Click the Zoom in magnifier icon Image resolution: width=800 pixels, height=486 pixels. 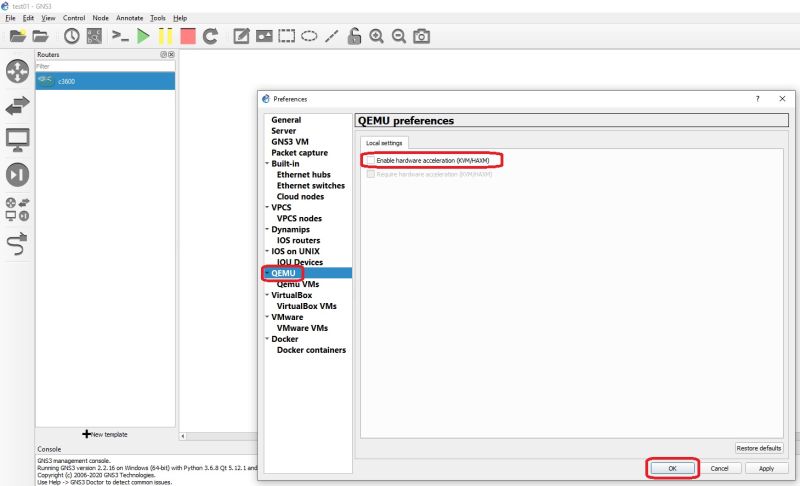point(377,36)
